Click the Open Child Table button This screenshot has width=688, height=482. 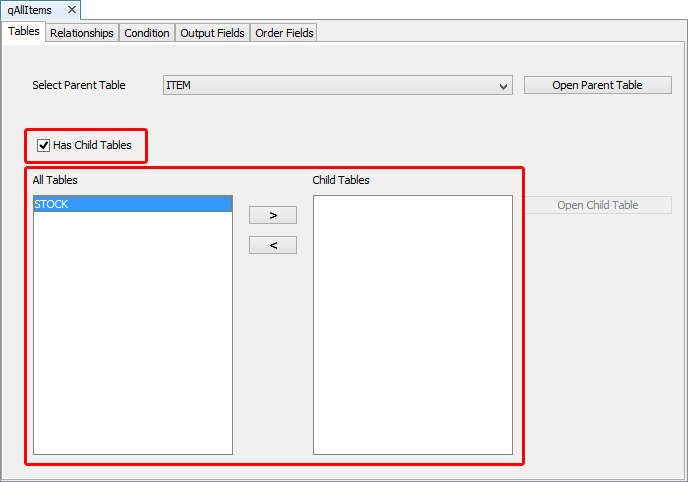pos(597,205)
